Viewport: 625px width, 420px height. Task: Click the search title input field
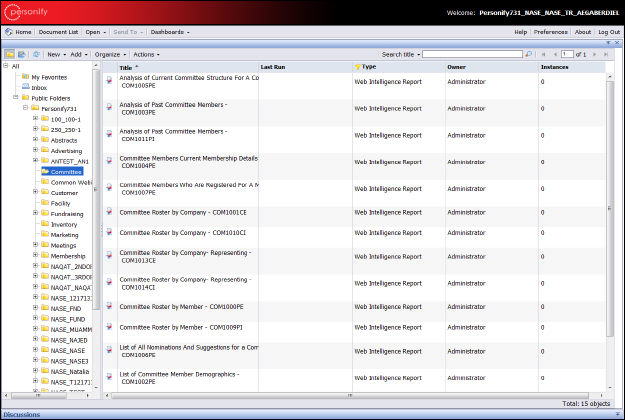(471, 54)
